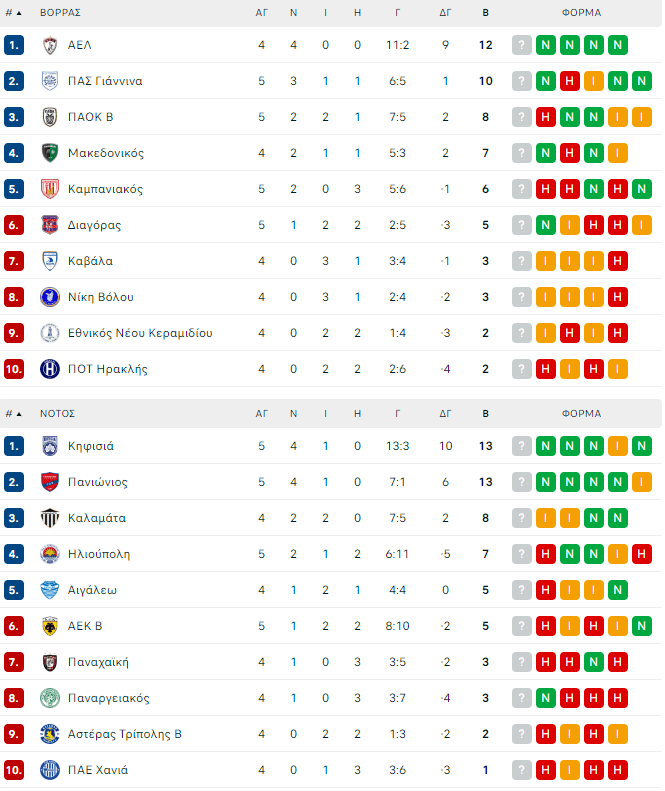
Task: Click the Νίκη Βόλου team crest
Action: 50,297
